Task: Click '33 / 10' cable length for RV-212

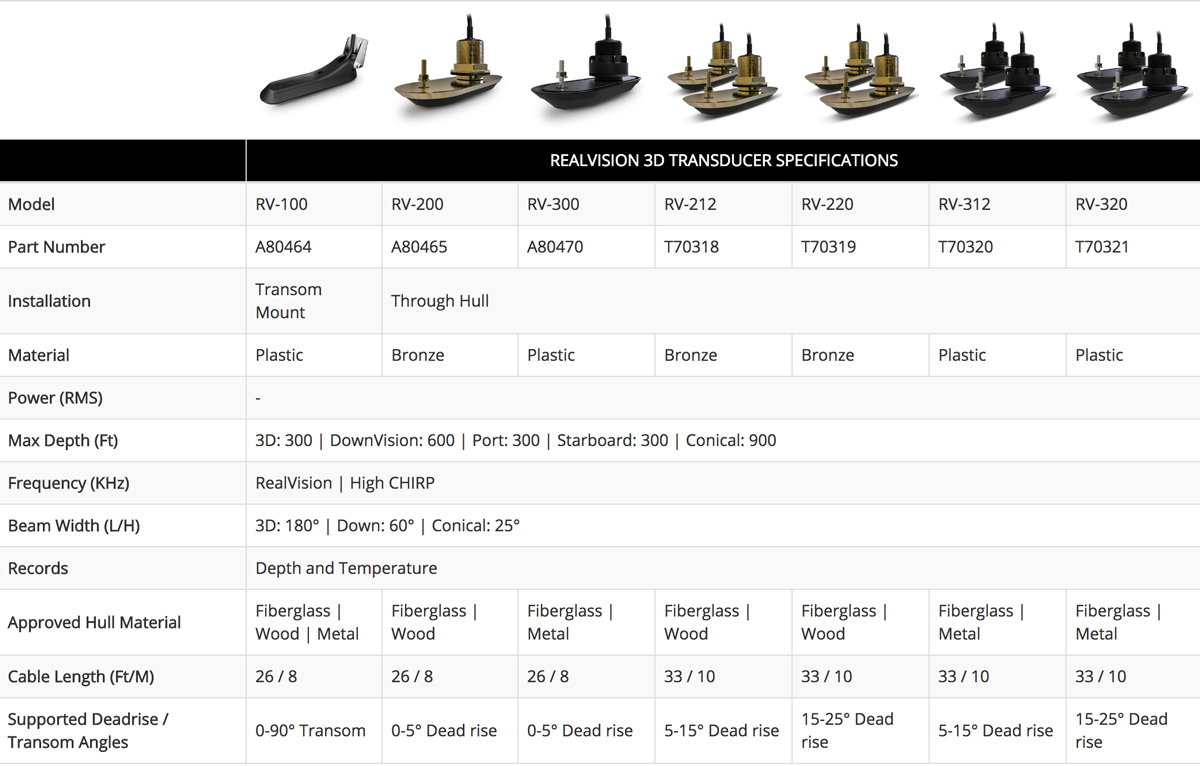Action: pyautogui.click(x=690, y=677)
